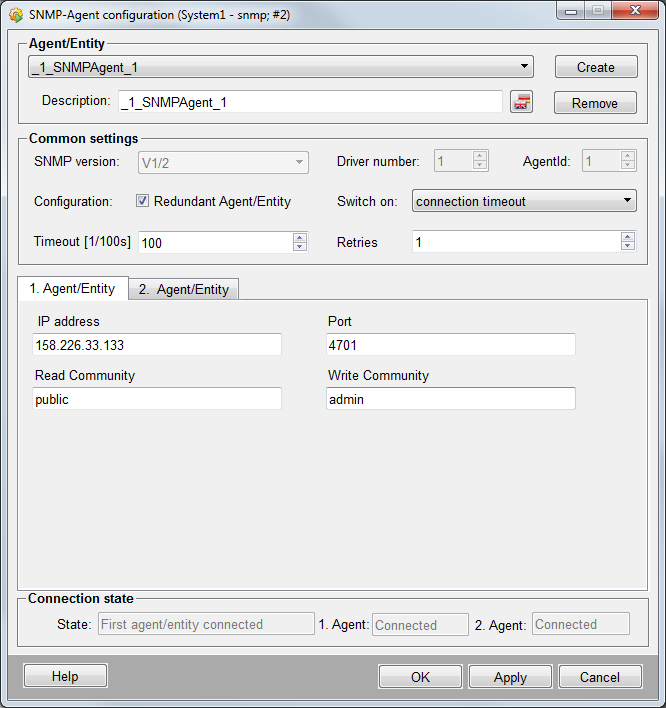Decrease Timeout value with down arrow
This screenshot has width=666, height=708.
tap(300, 247)
